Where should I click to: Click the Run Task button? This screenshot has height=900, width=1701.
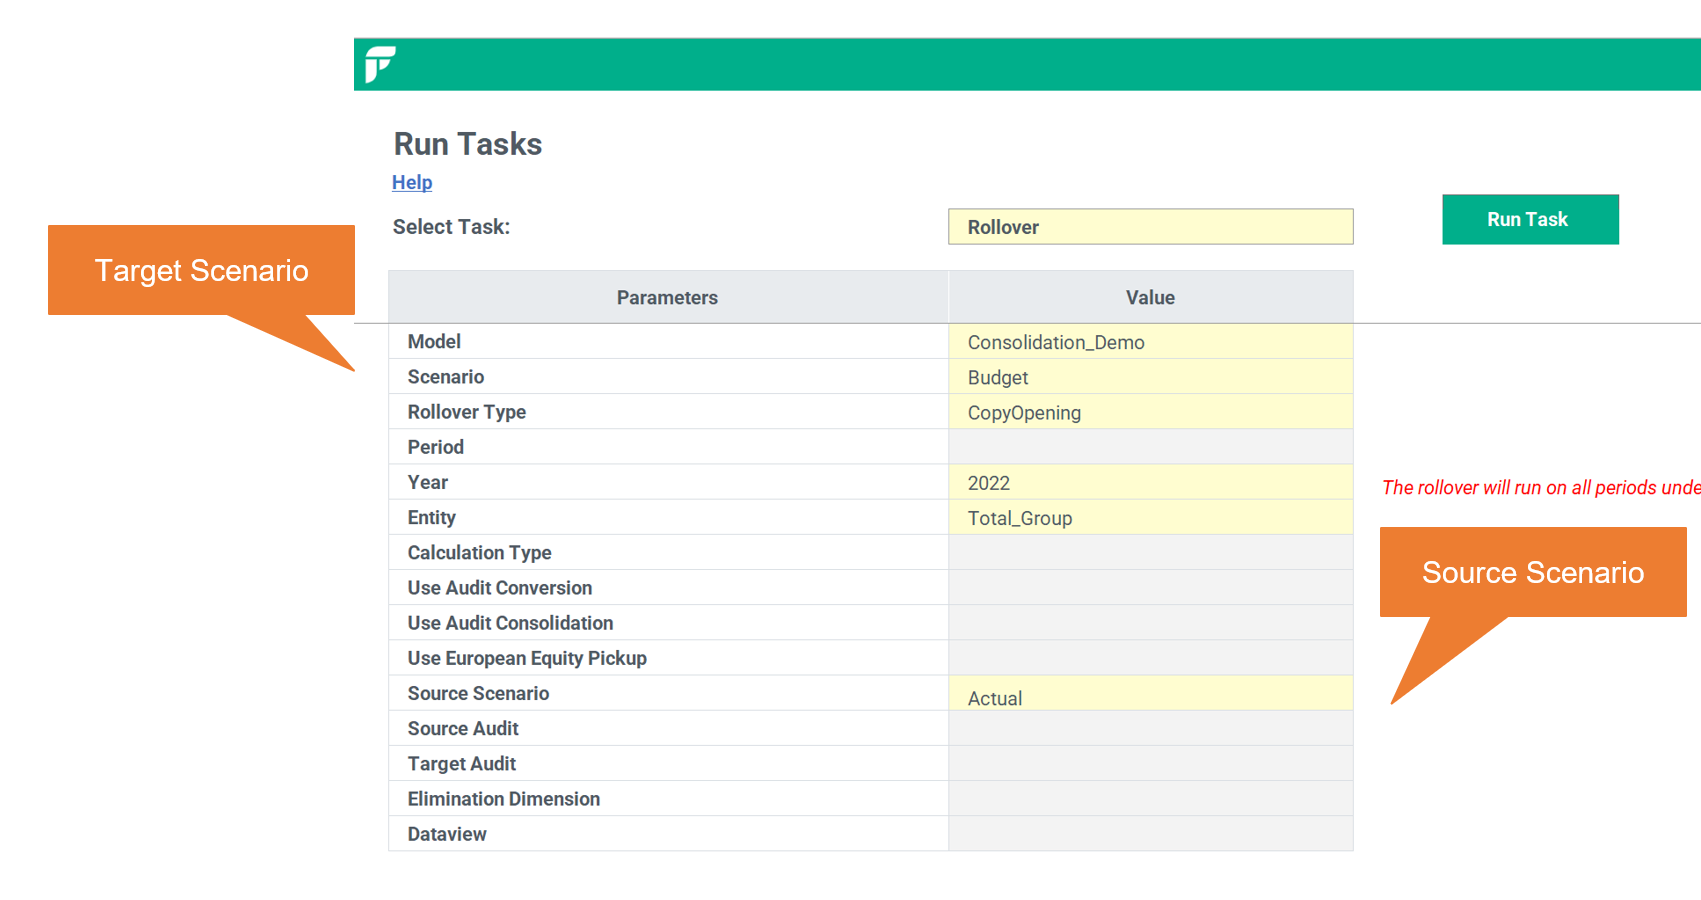click(1530, 219)
